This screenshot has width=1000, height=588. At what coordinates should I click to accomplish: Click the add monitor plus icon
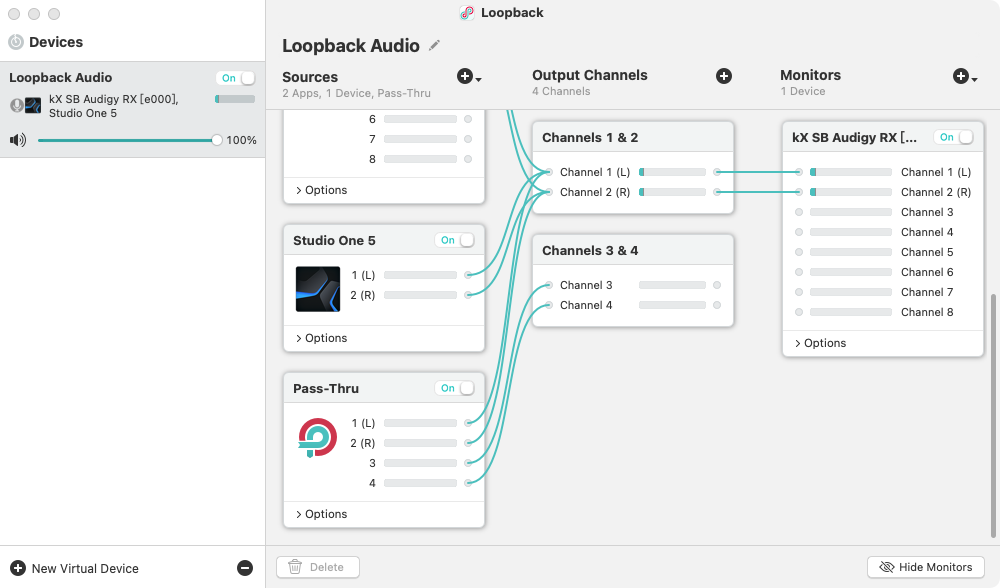(x=961, y=77)
